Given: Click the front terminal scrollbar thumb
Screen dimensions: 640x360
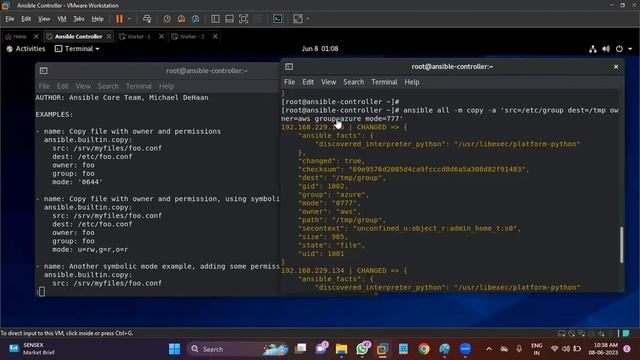Looking at the screenshot, I should click(621, 244).
